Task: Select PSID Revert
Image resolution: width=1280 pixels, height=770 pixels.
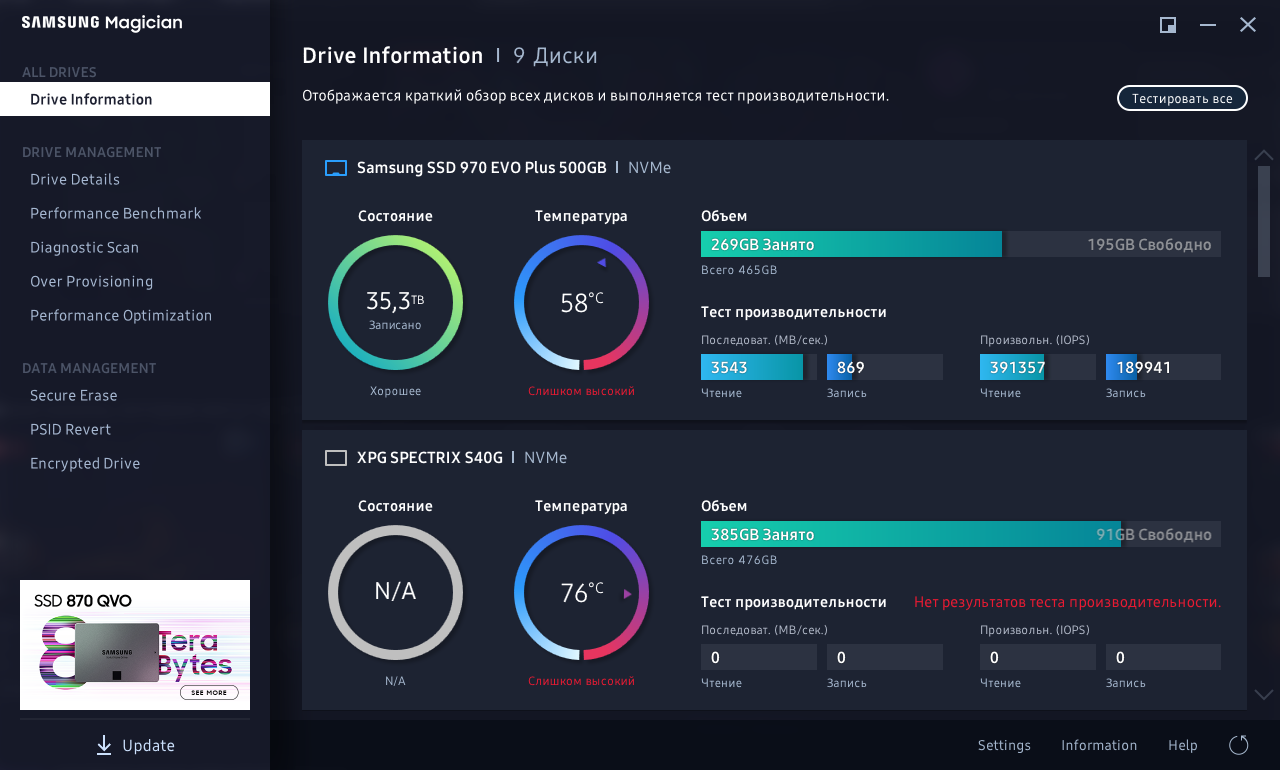Action: 70,429
